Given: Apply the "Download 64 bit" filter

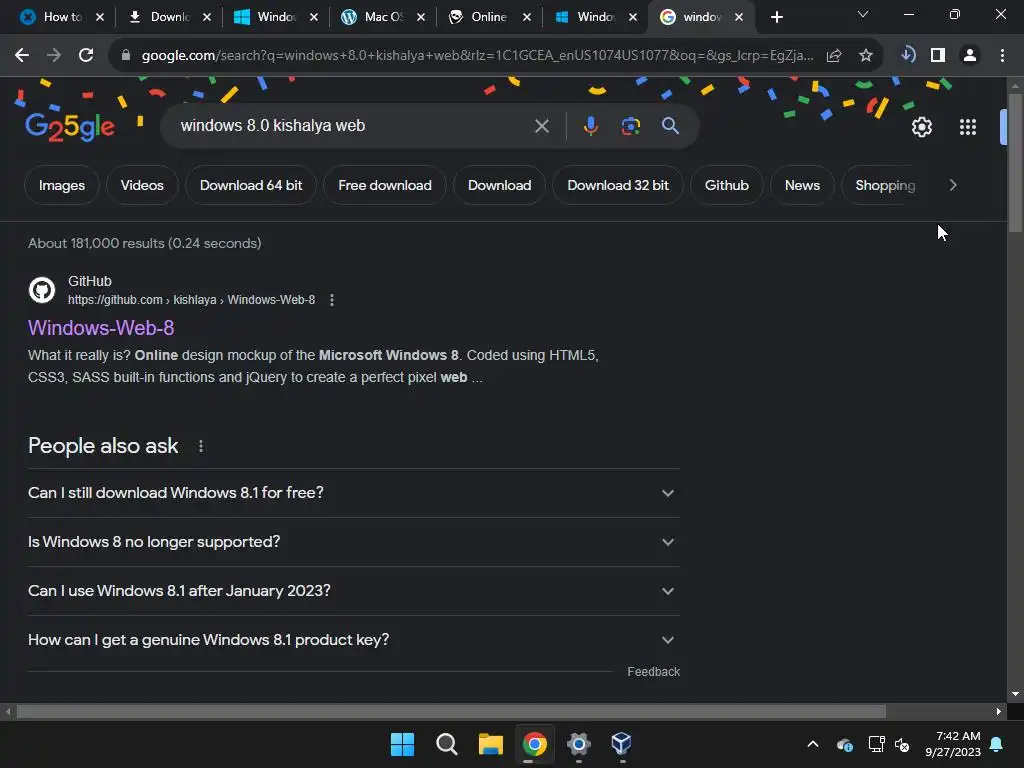Looking at the screenshot, I should click(251, 185).
